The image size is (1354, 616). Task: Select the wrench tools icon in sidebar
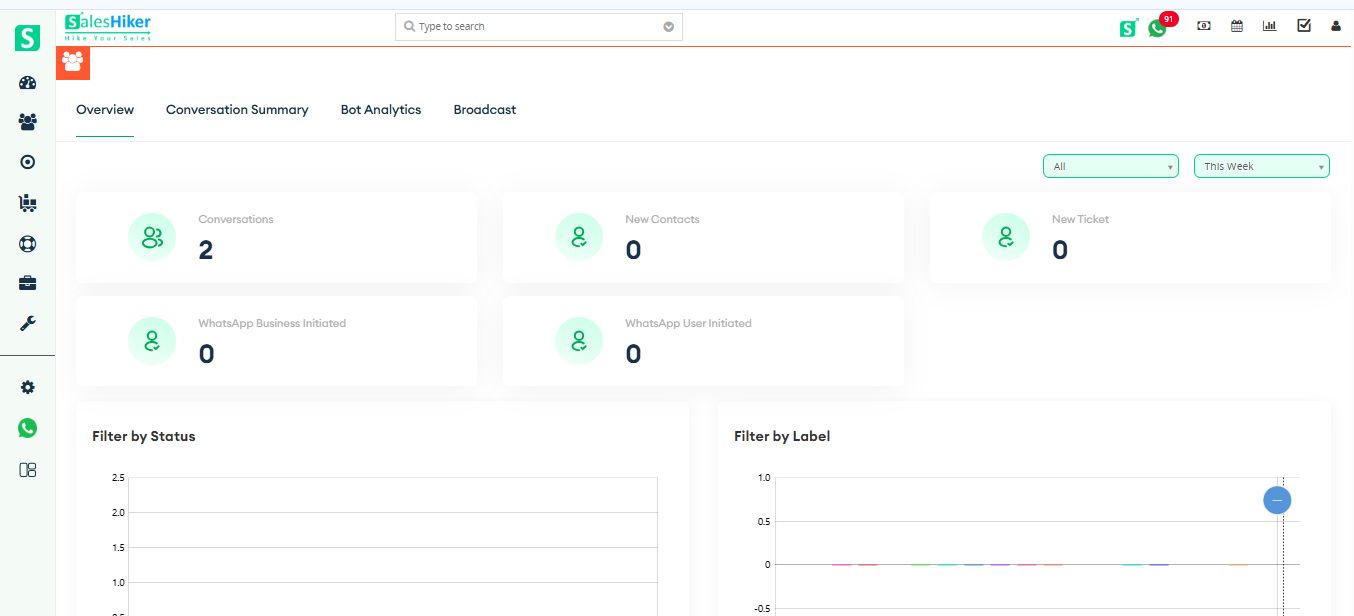pos(27,323)
